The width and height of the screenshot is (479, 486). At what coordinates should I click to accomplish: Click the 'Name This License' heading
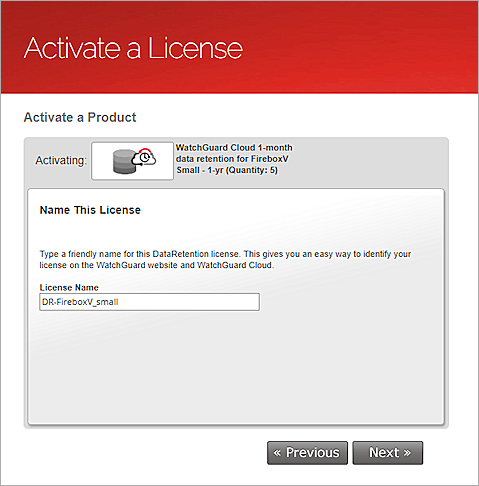coord(90,210)
